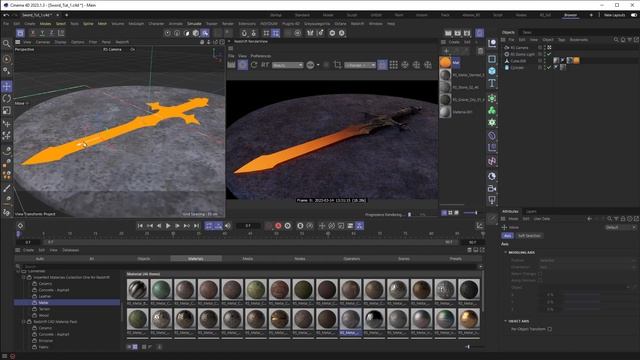640x360 pixels.
Task: Toggle the highlighted loop mode button in timeline
Action: click(x=209, y=226)
